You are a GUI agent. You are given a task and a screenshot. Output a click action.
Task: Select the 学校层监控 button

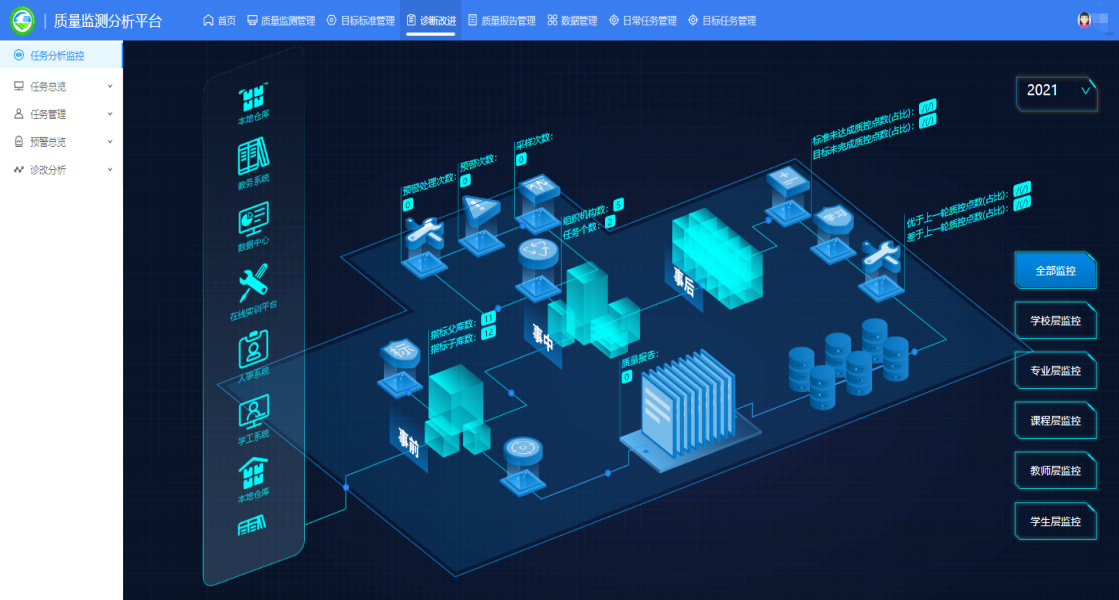pos(1055,321)
